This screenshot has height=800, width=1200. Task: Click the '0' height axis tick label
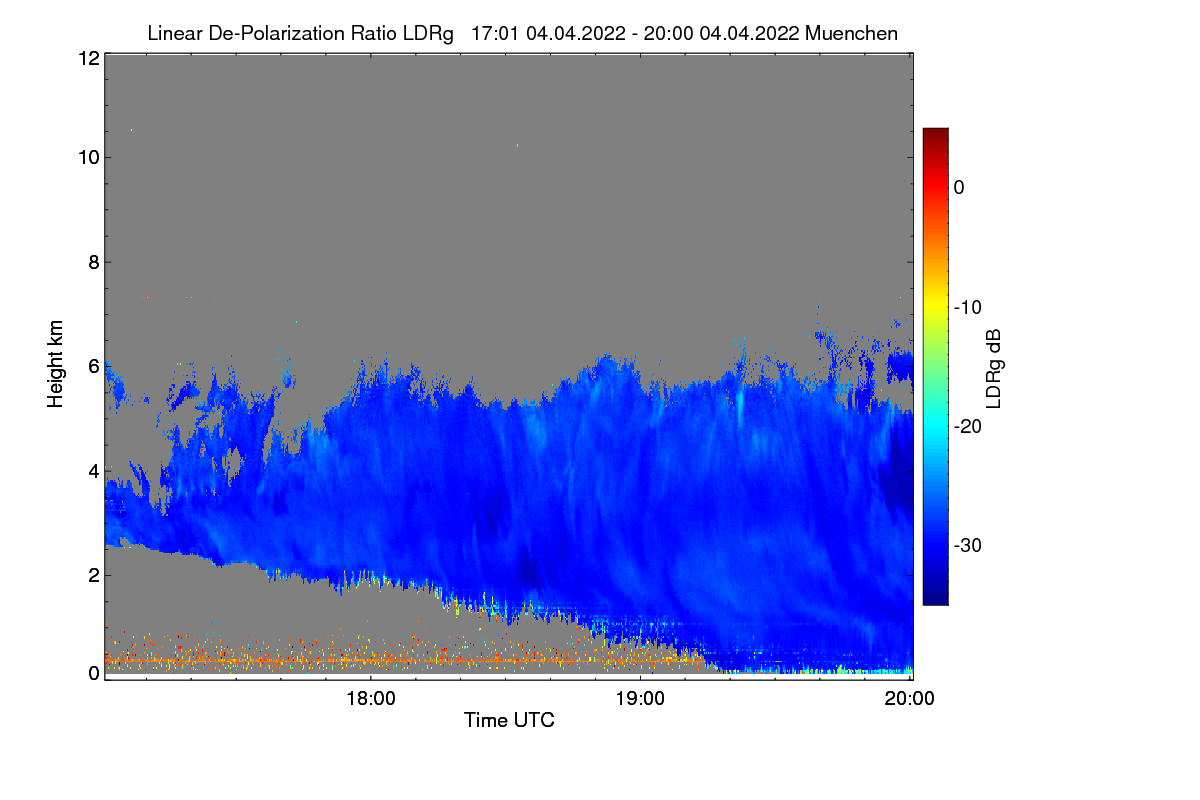(93, 673)
